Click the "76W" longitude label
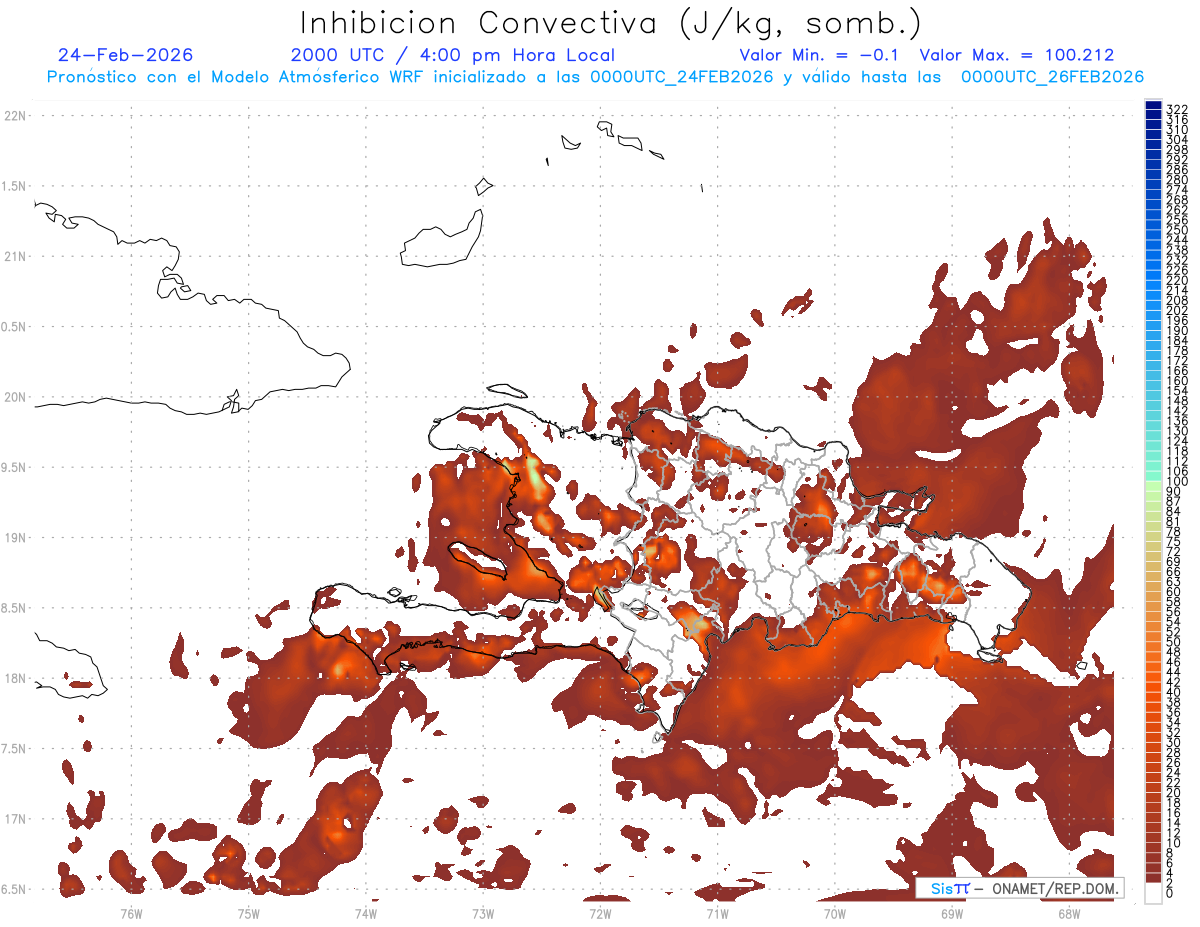The image size is (1200, 927). click(131, 913)
